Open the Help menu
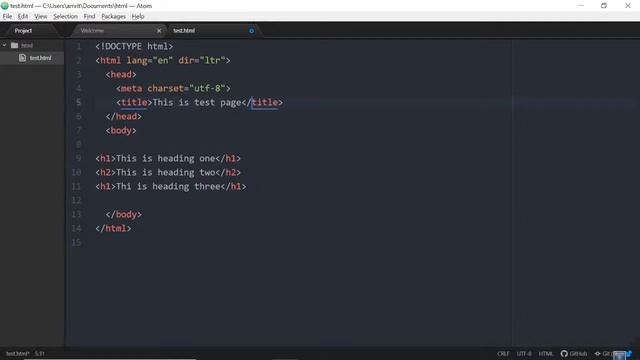Screen dimensions: 640x360 coord(138,16)
